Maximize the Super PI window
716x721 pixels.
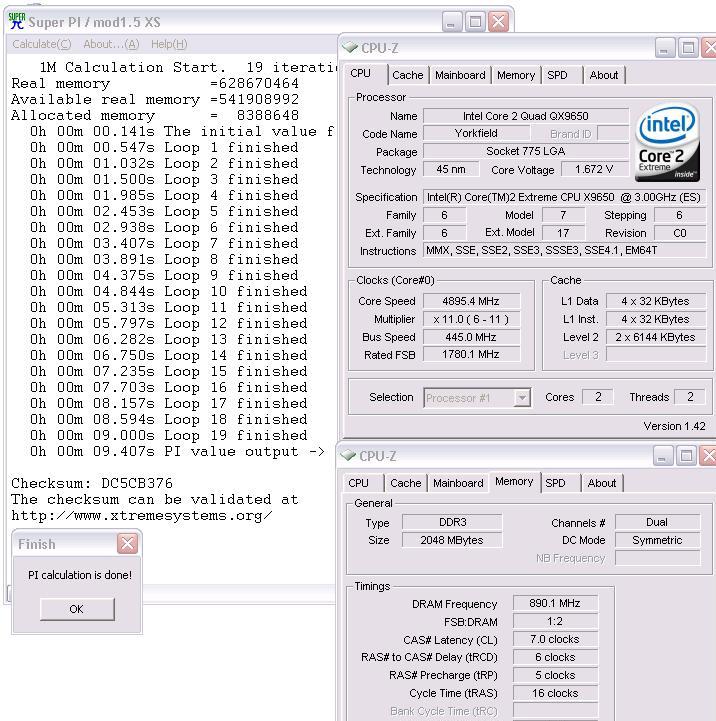click(475, 22)
